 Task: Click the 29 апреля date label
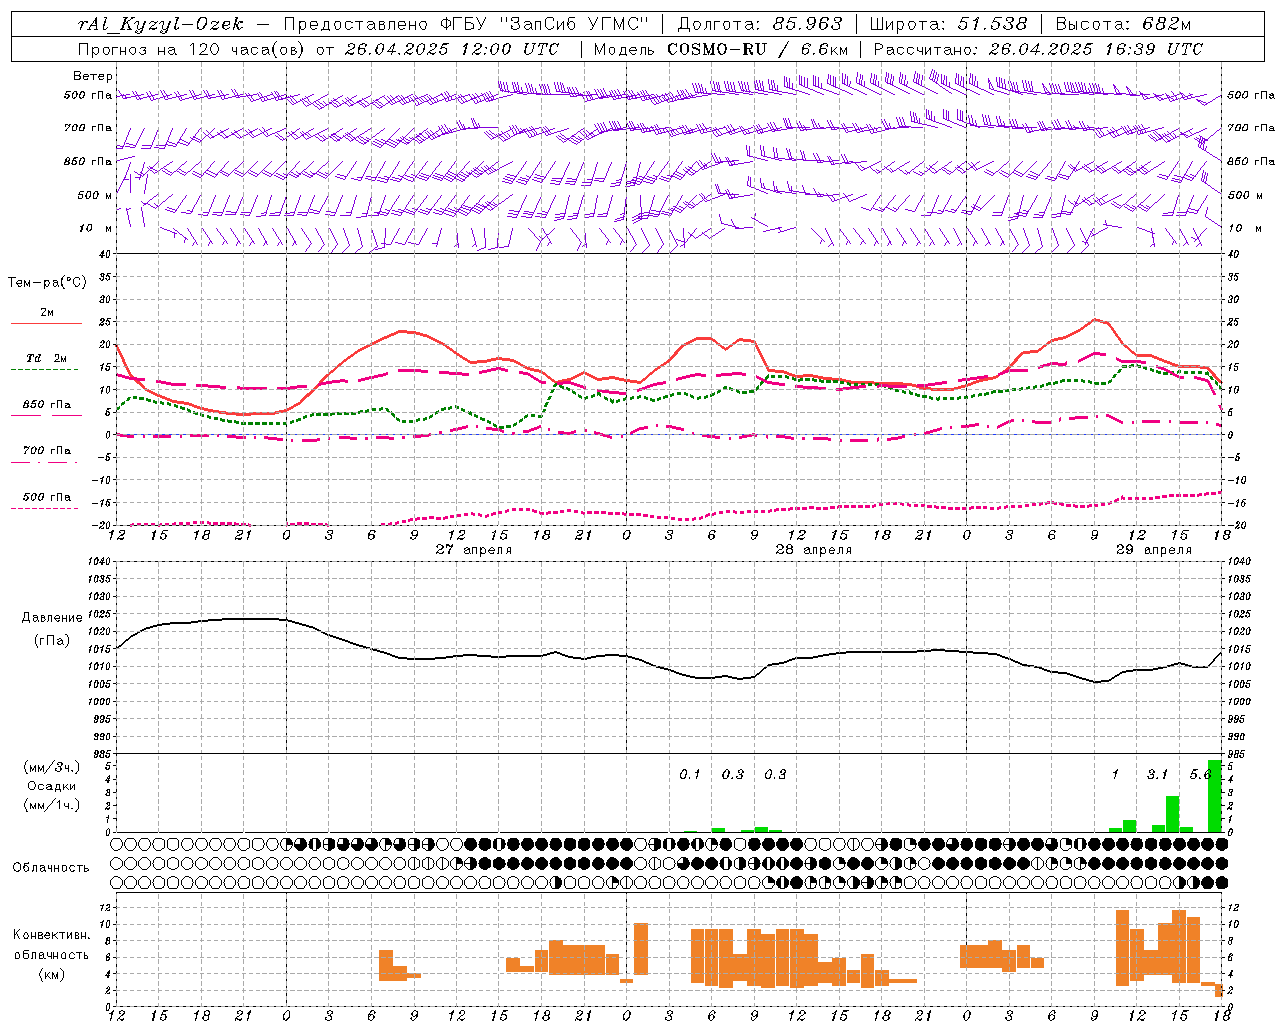tap(1154, 550)
